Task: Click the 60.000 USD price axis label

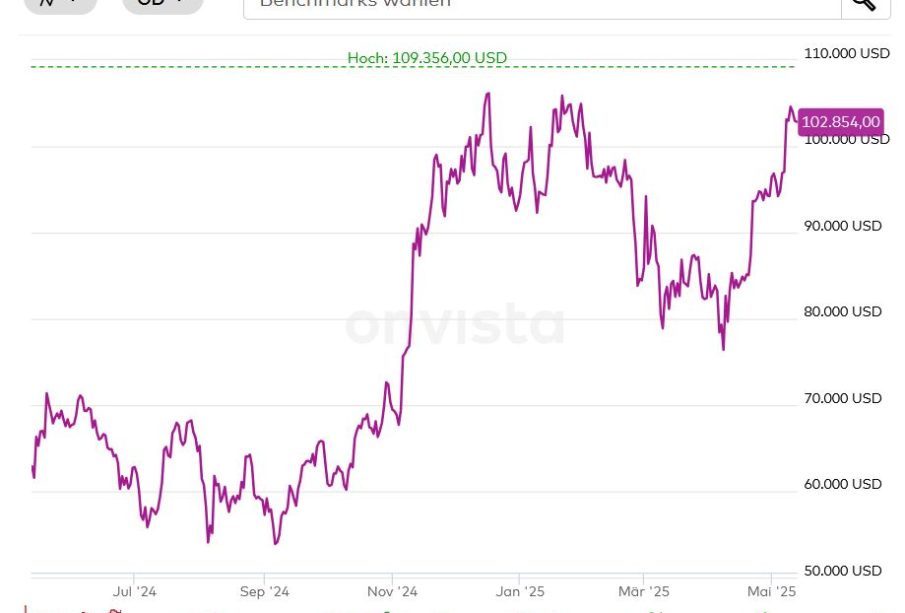Action: (x=843, y=484)
